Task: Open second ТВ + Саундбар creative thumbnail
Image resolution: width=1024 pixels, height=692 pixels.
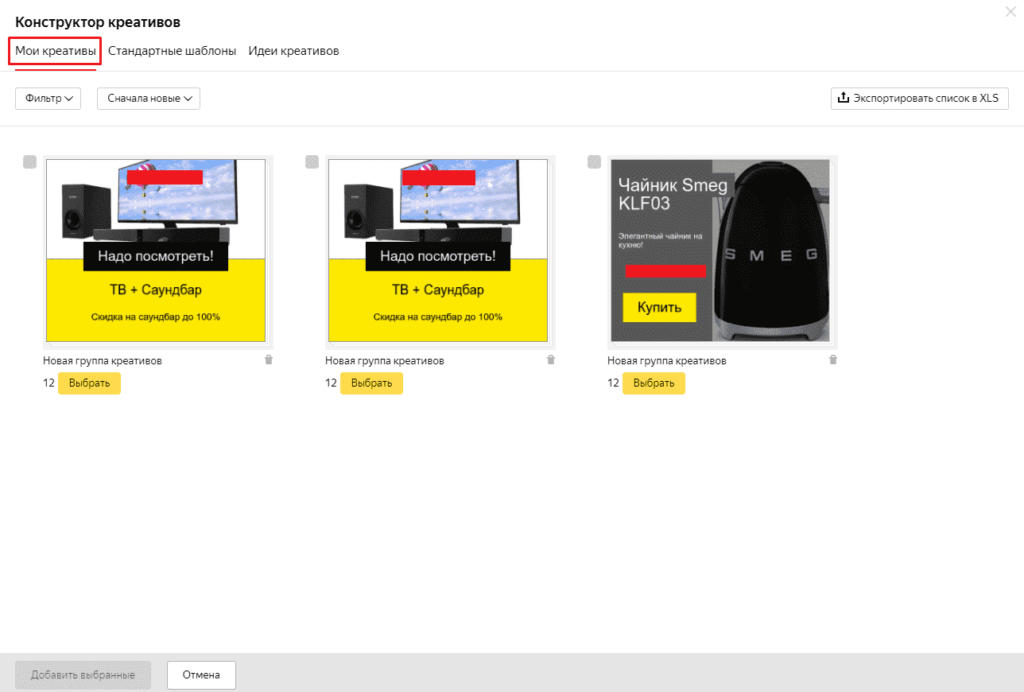Action: tap(438, 251)
